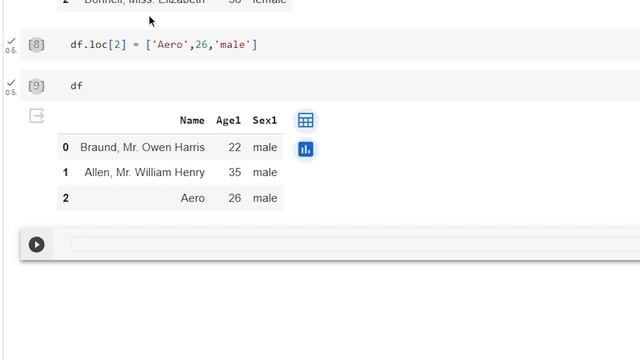Click execution success checkmark for cell 8

[x=11, y=41]
